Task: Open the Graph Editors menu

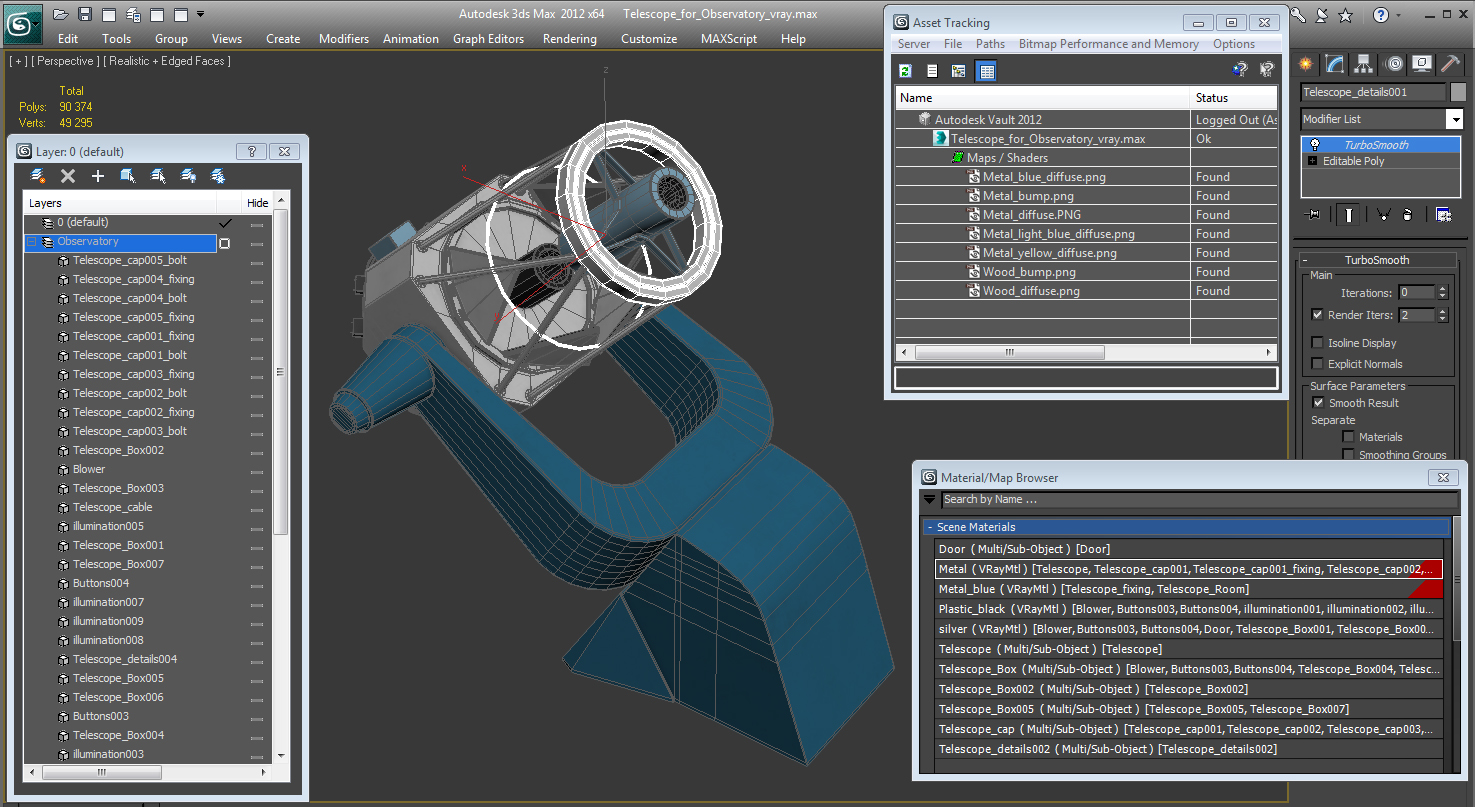Action: click(x=488, y=39)
